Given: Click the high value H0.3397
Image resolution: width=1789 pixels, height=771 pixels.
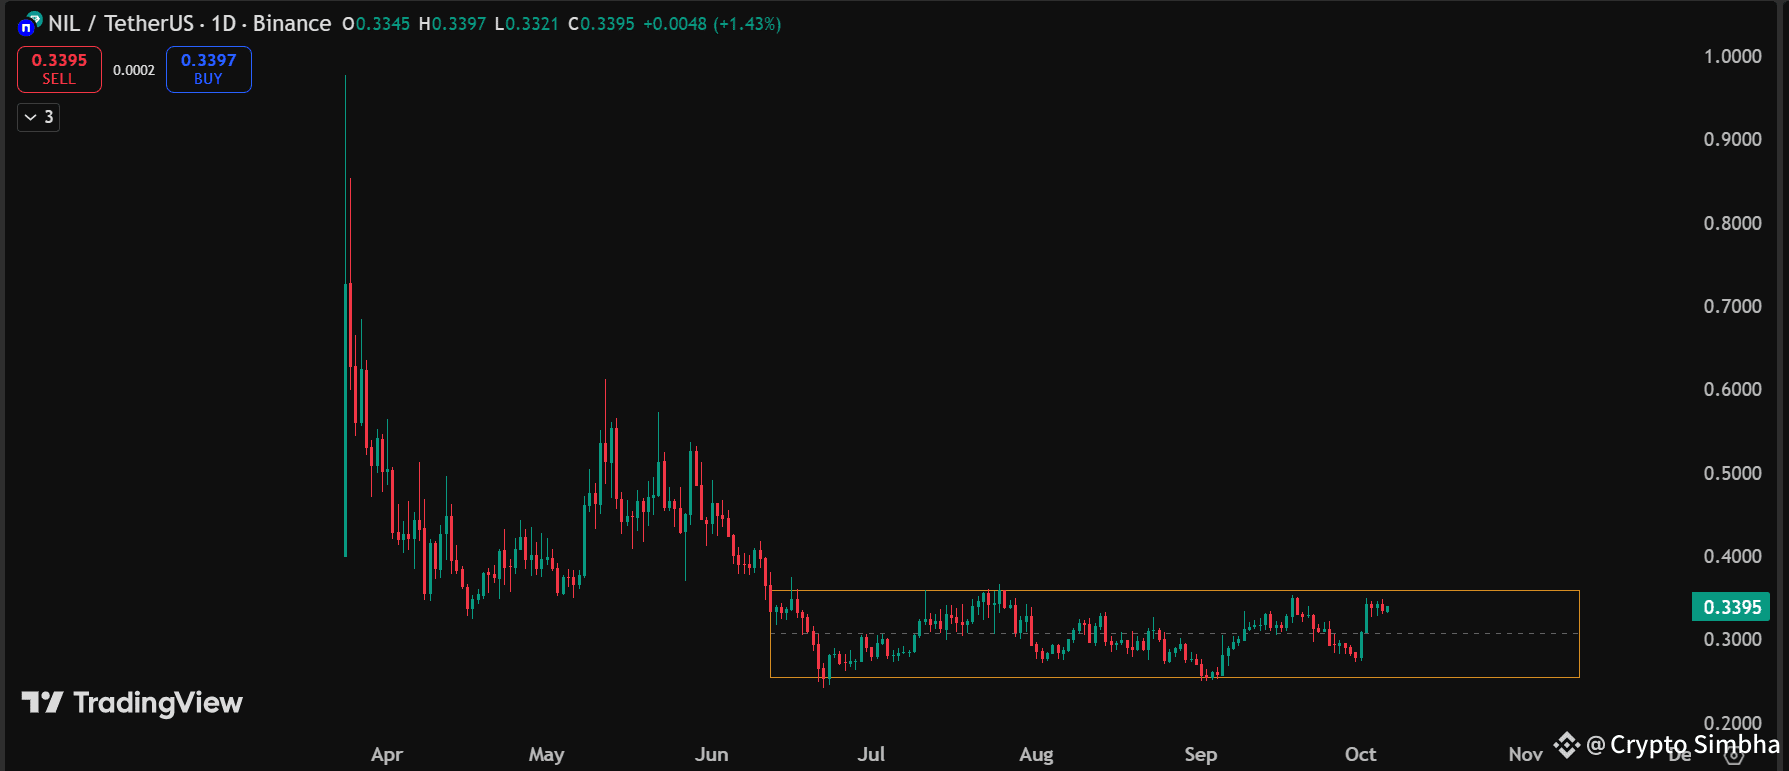Looking at the screenshot, I should click(452, 24).
